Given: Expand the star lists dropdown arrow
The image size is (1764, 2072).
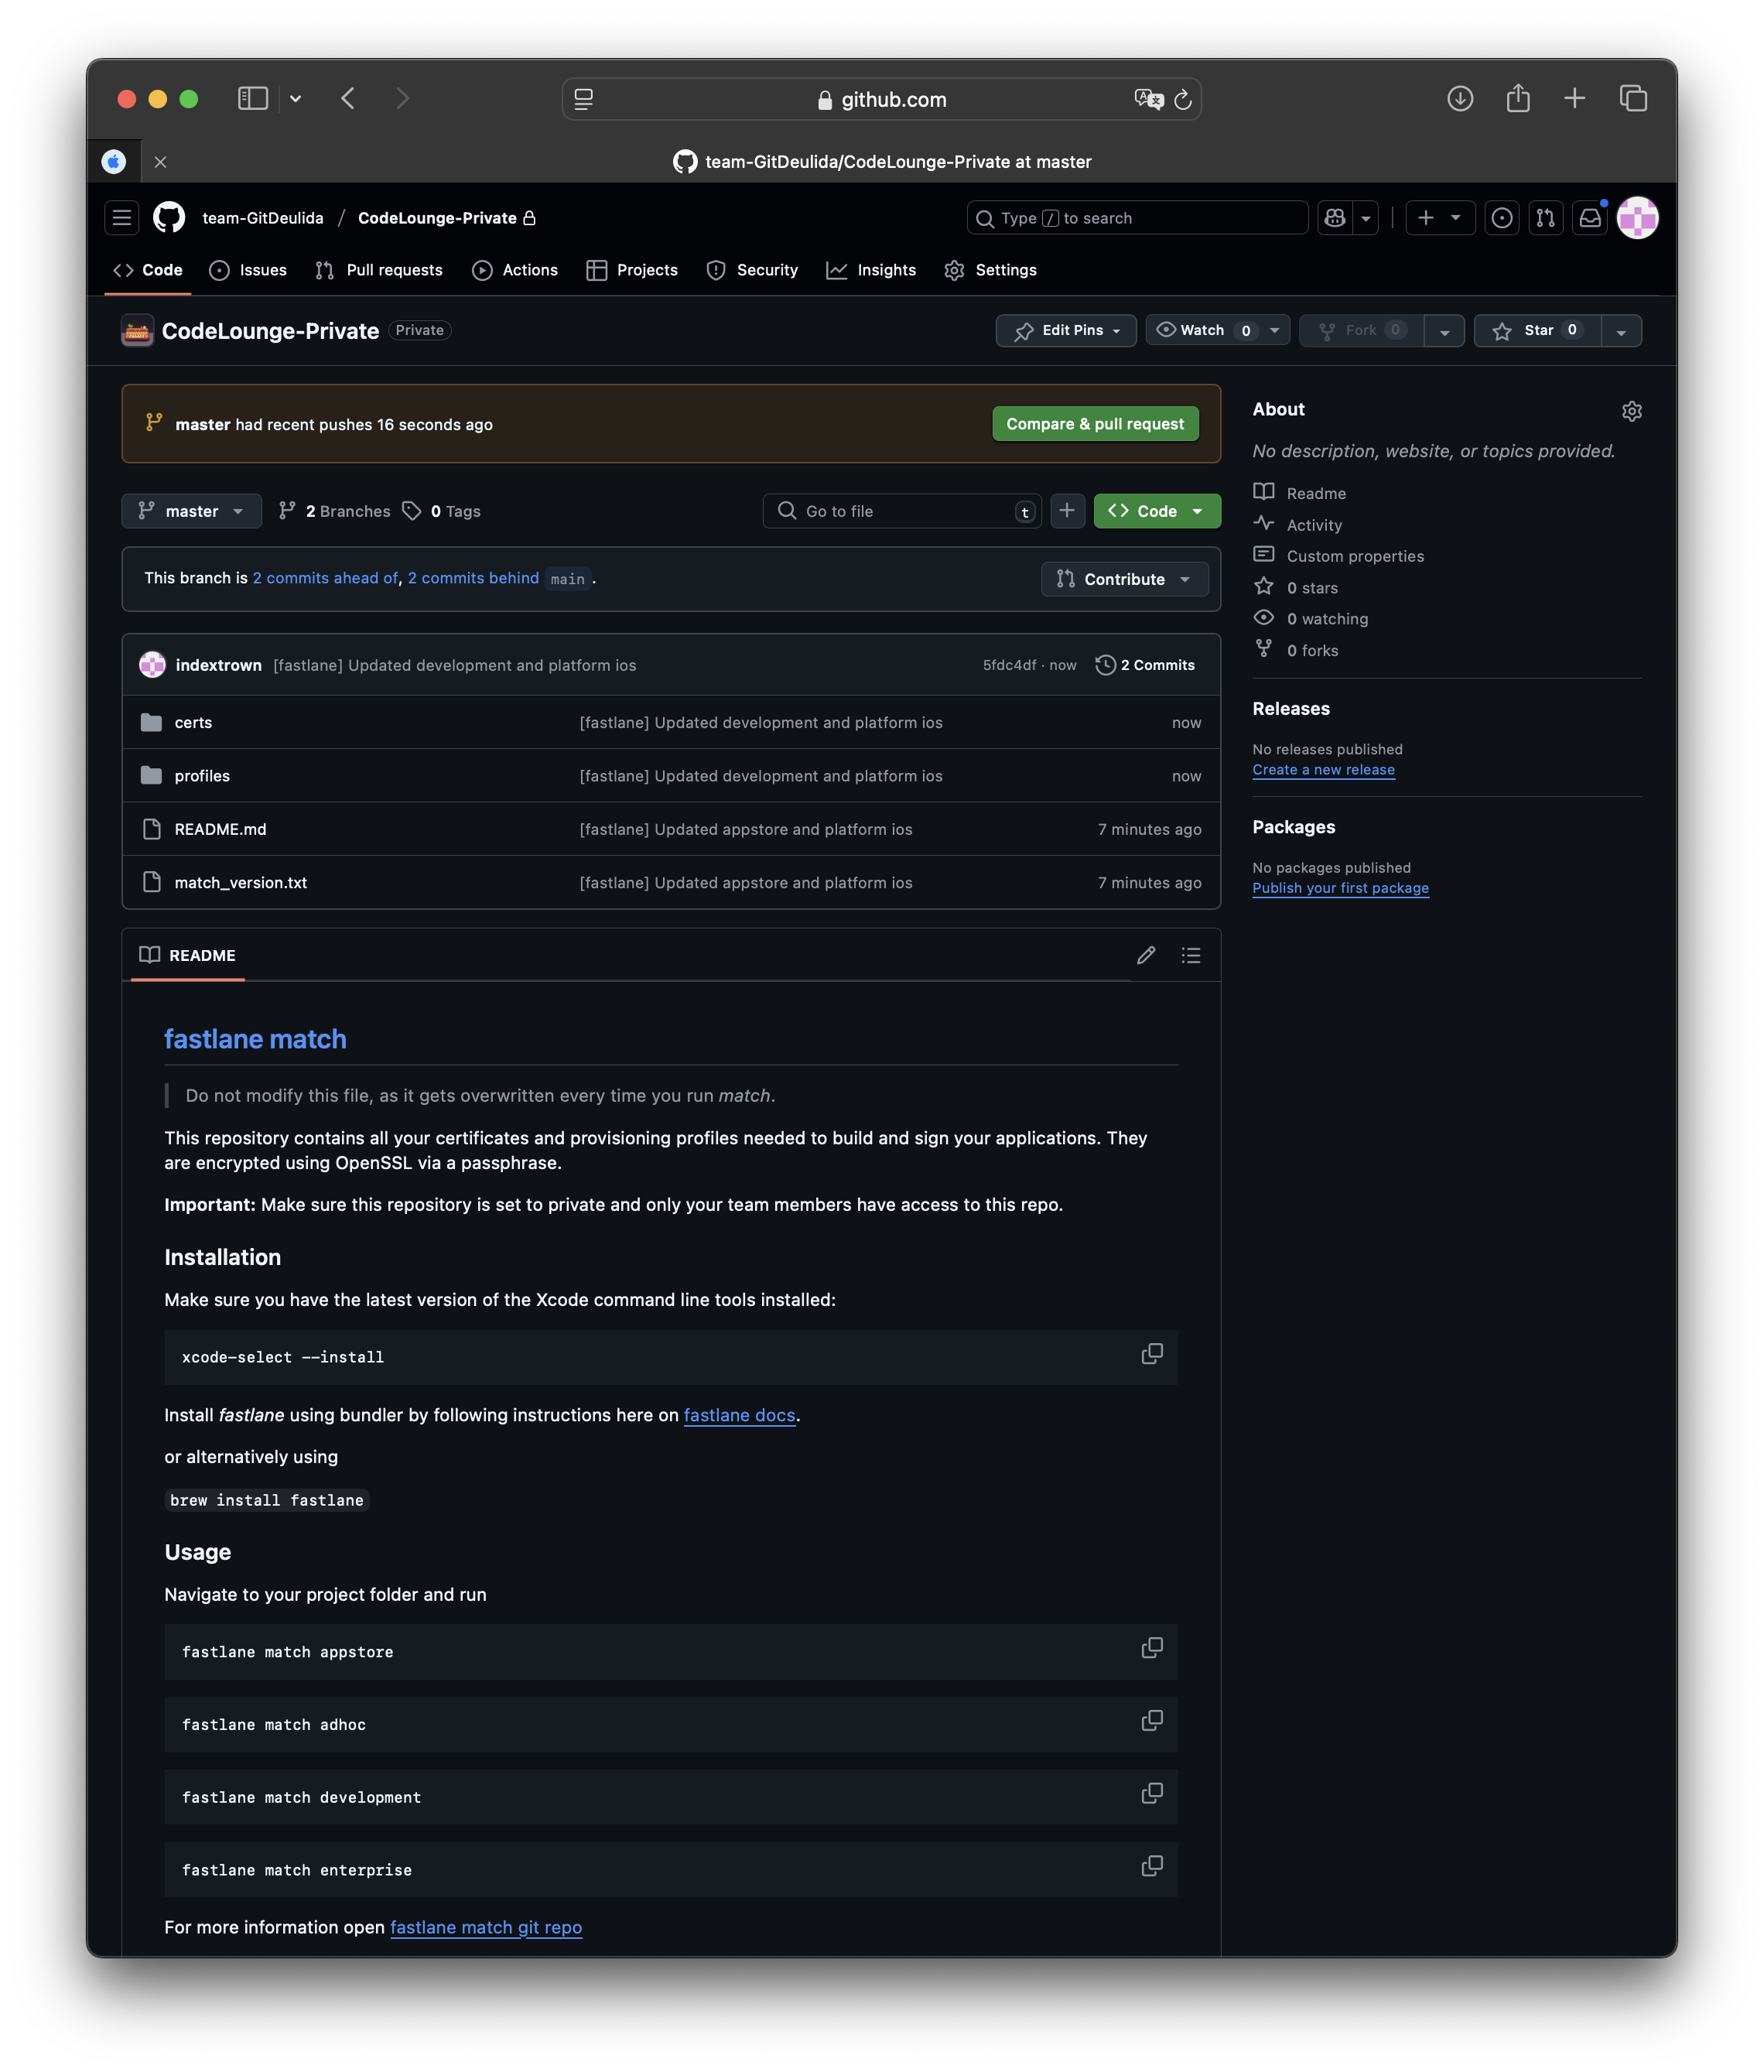Looking at the screenshot, I should 1621,331.
